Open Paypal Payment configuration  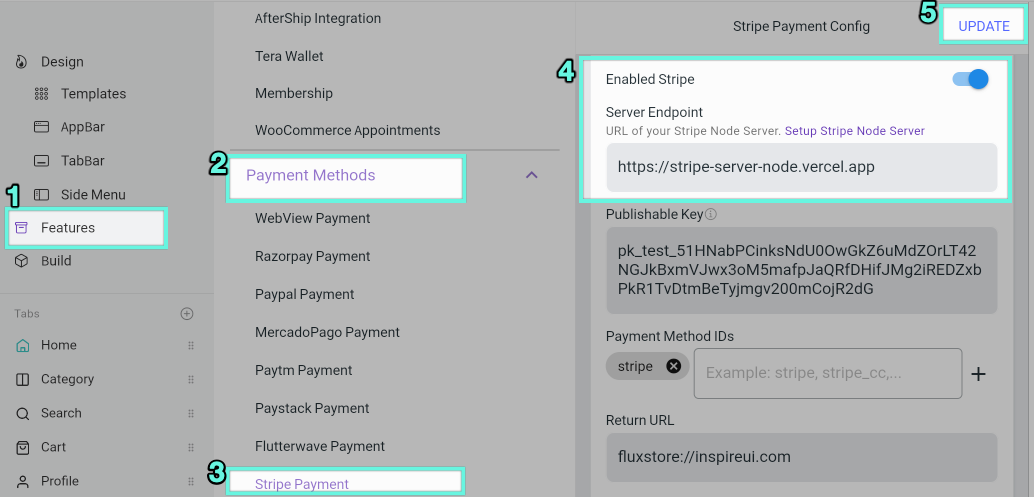[x=305, y=294]
